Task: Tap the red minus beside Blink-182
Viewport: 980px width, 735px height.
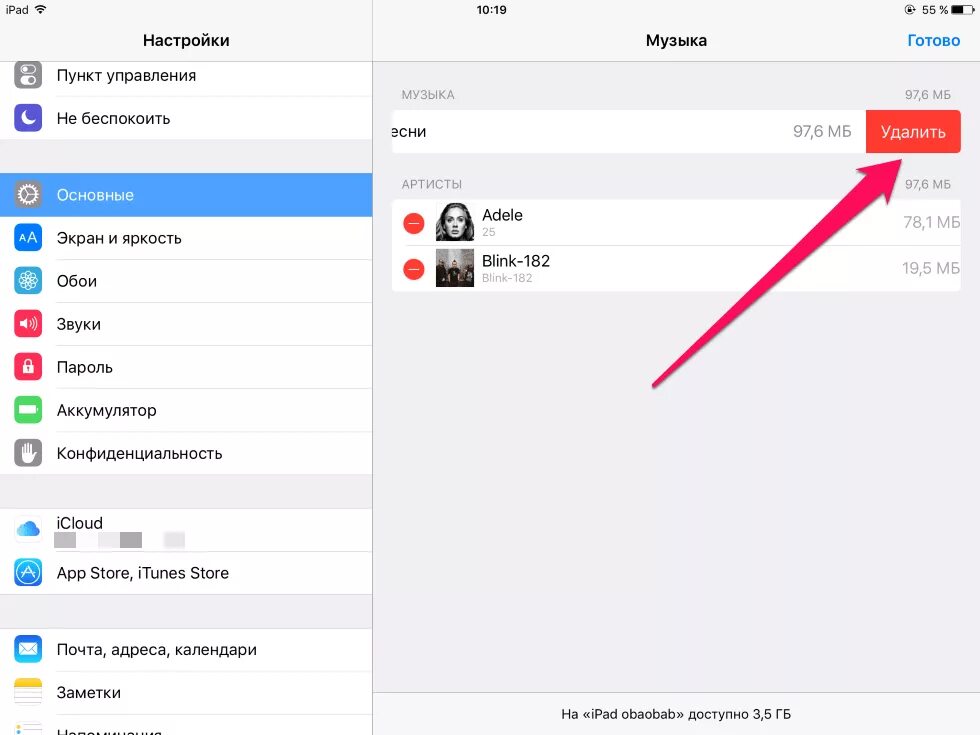Action: 414,269
